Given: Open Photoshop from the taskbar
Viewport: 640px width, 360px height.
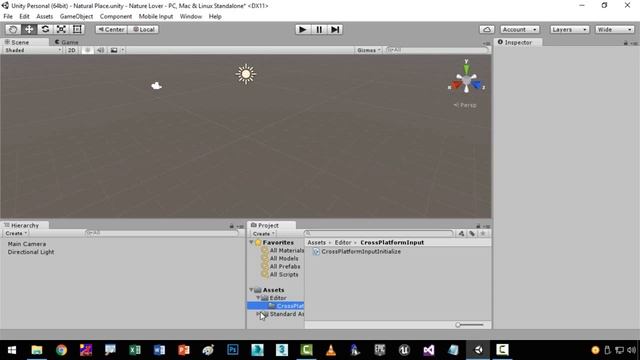Looking at the screenshot, I should tap(233, 350).
